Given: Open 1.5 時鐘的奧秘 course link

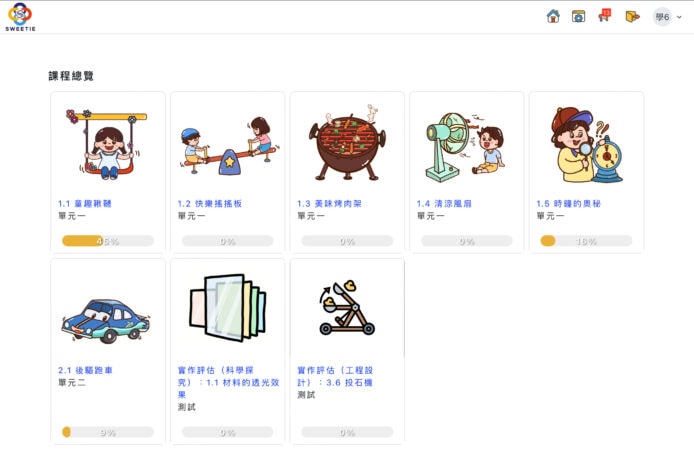Looking at the screenshot, I should [x=568, y=204].
